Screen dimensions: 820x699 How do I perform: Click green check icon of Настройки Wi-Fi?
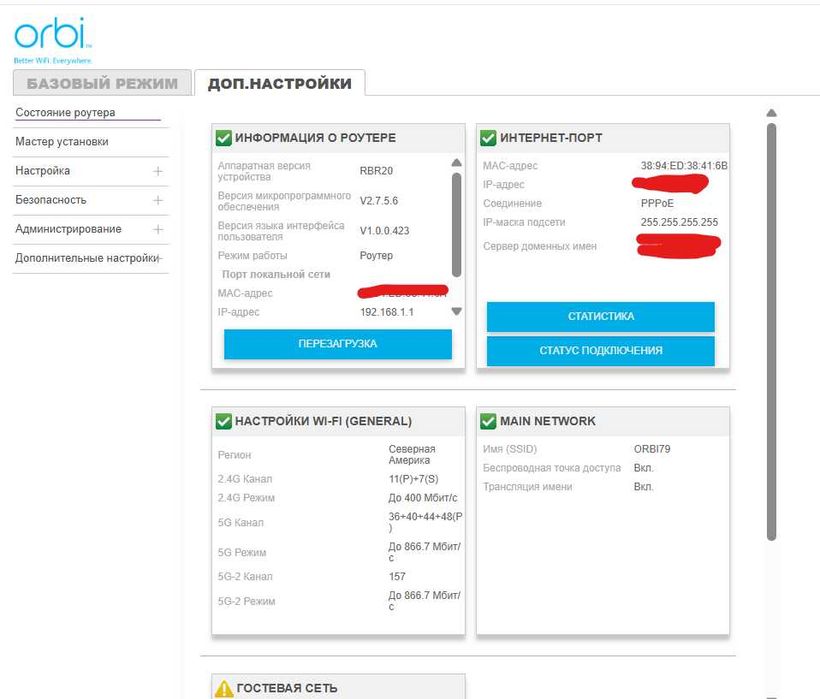coord(223,421)
